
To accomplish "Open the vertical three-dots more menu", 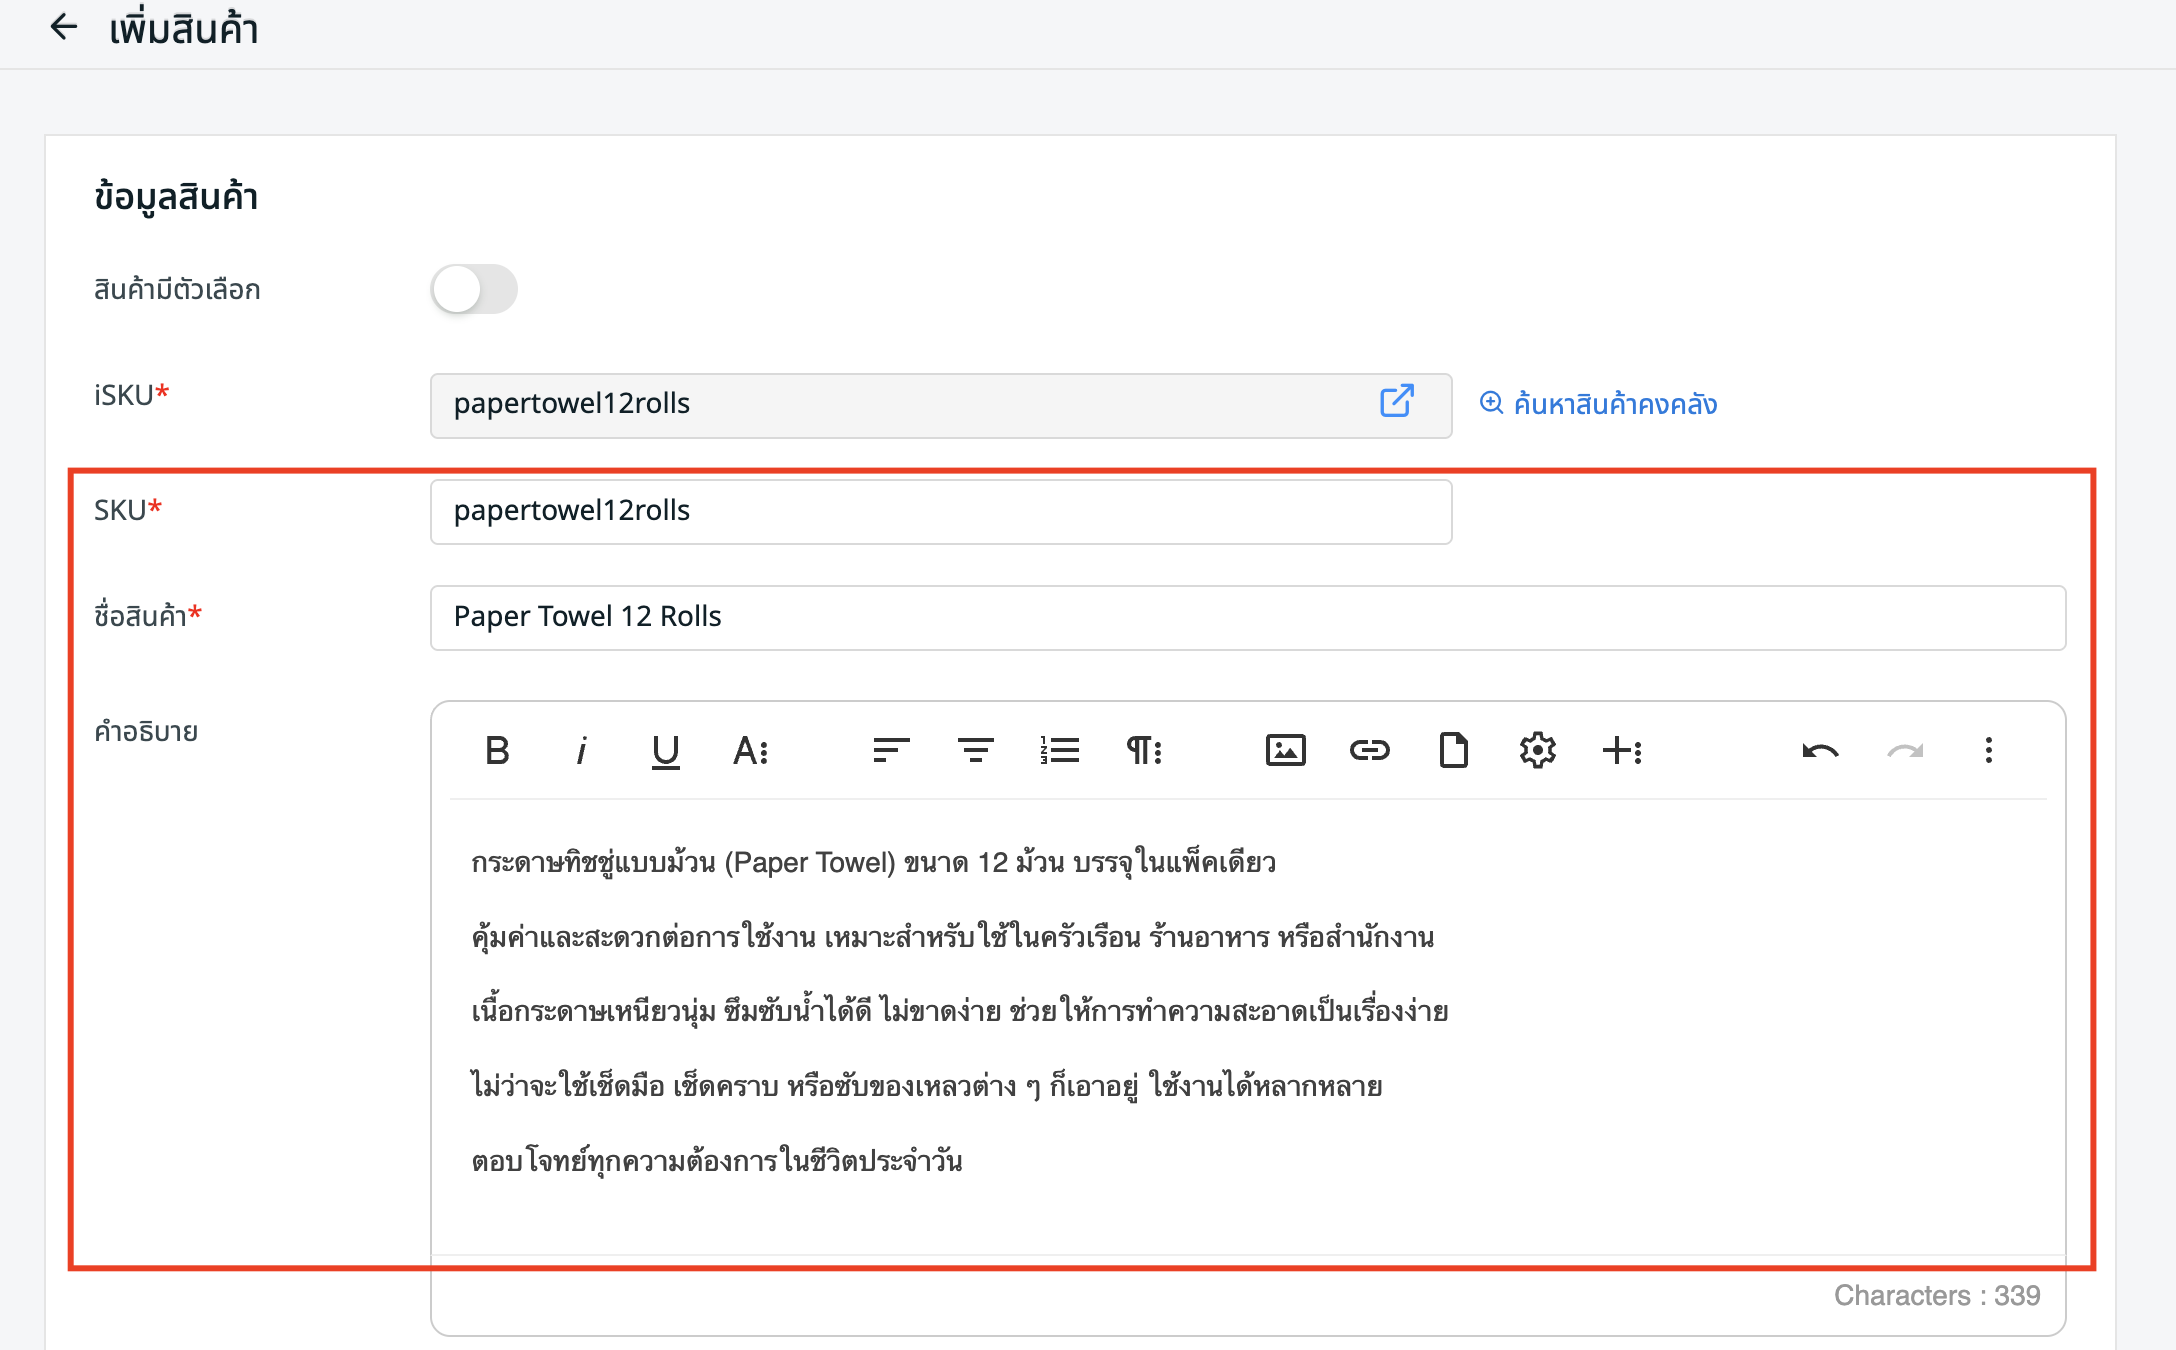I will (x=1988, y=750).
